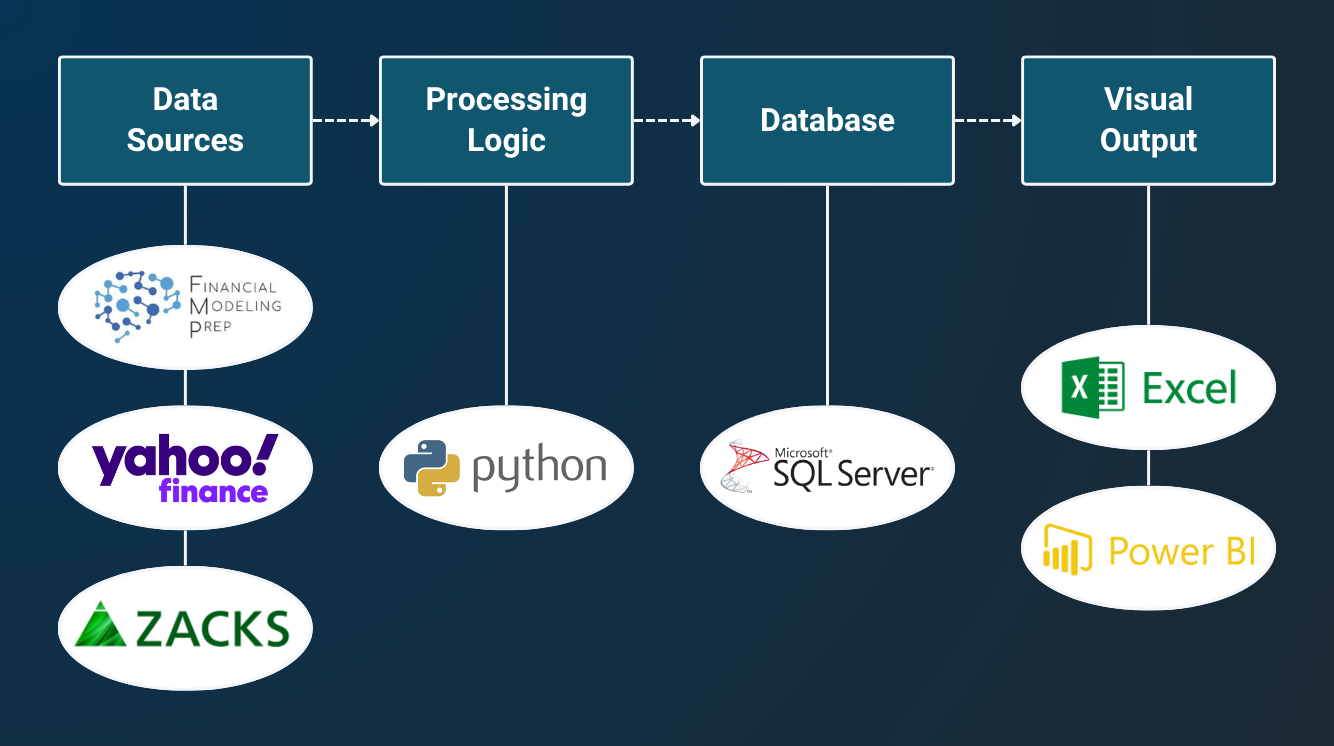Select the green Excel spreadsheet icon

point(1093,387)
